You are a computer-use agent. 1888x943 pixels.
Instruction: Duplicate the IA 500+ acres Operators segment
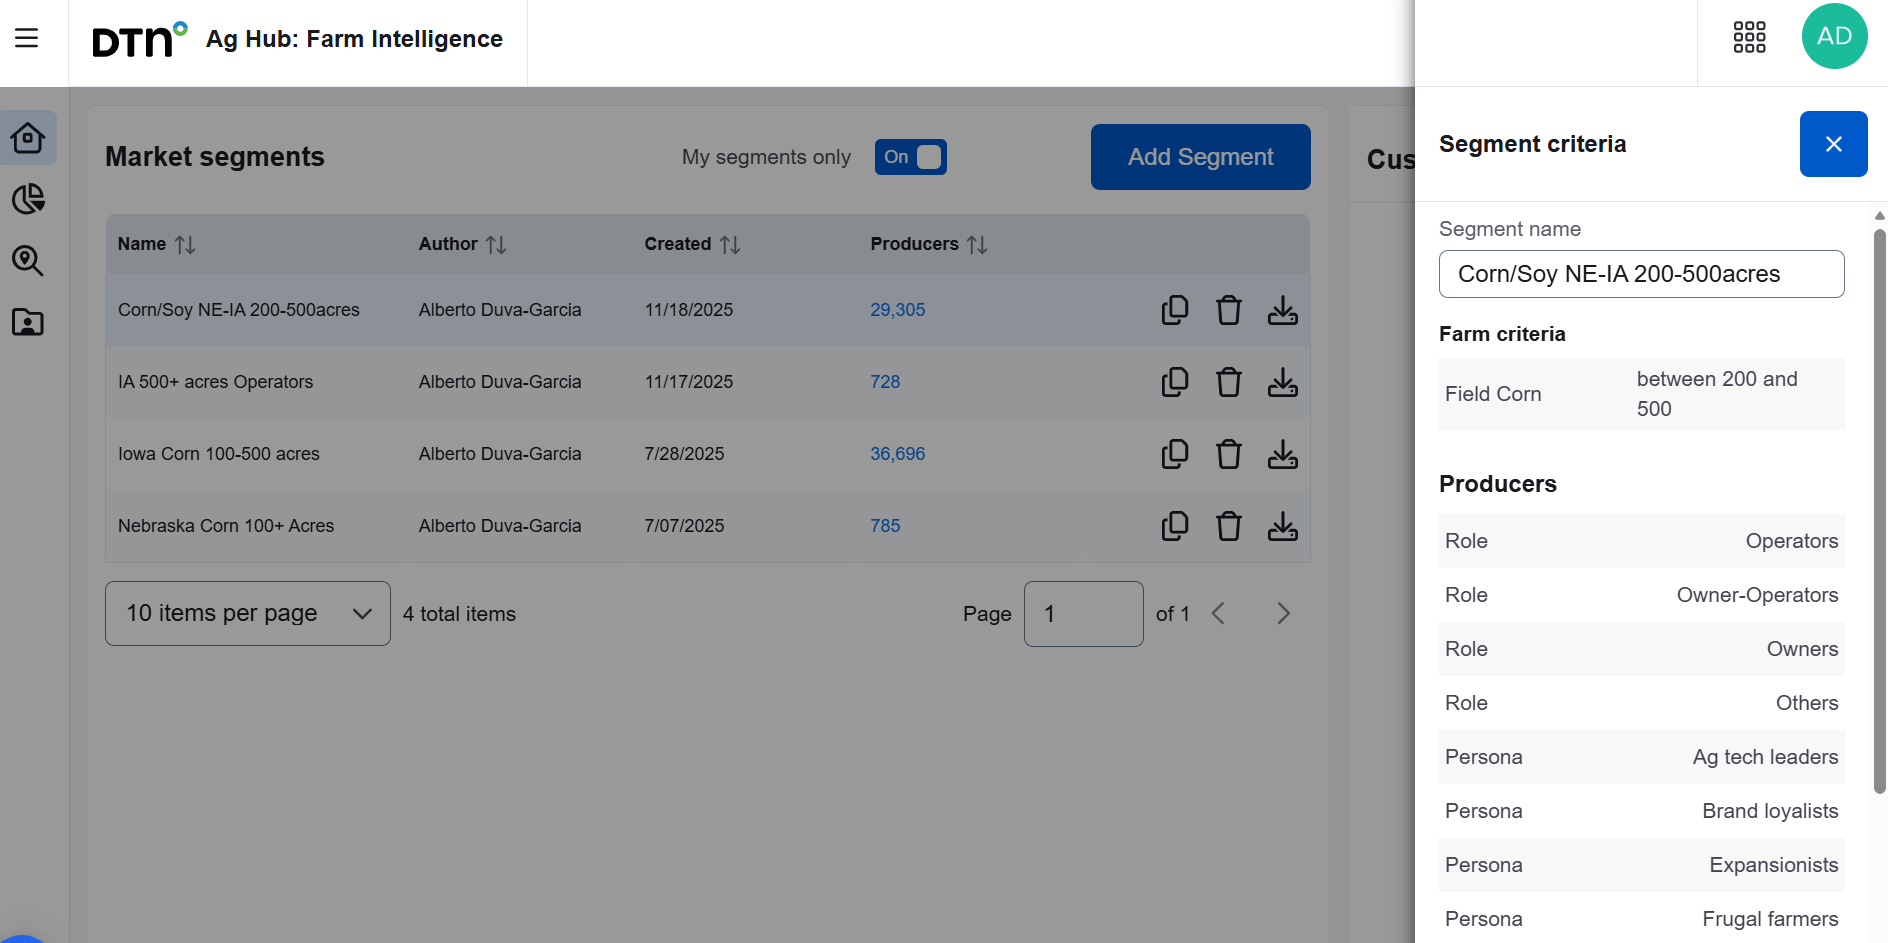point(1175,382)
